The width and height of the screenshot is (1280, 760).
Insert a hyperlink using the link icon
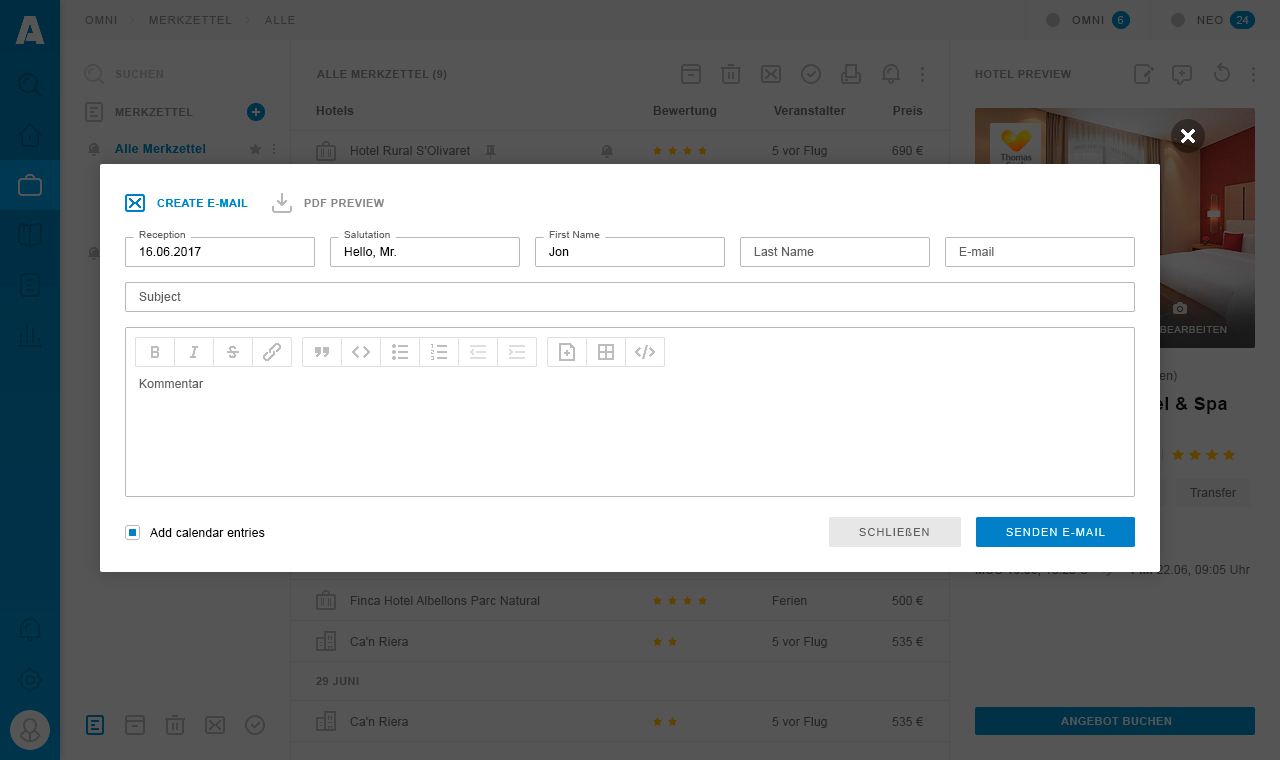click(272, 352)
